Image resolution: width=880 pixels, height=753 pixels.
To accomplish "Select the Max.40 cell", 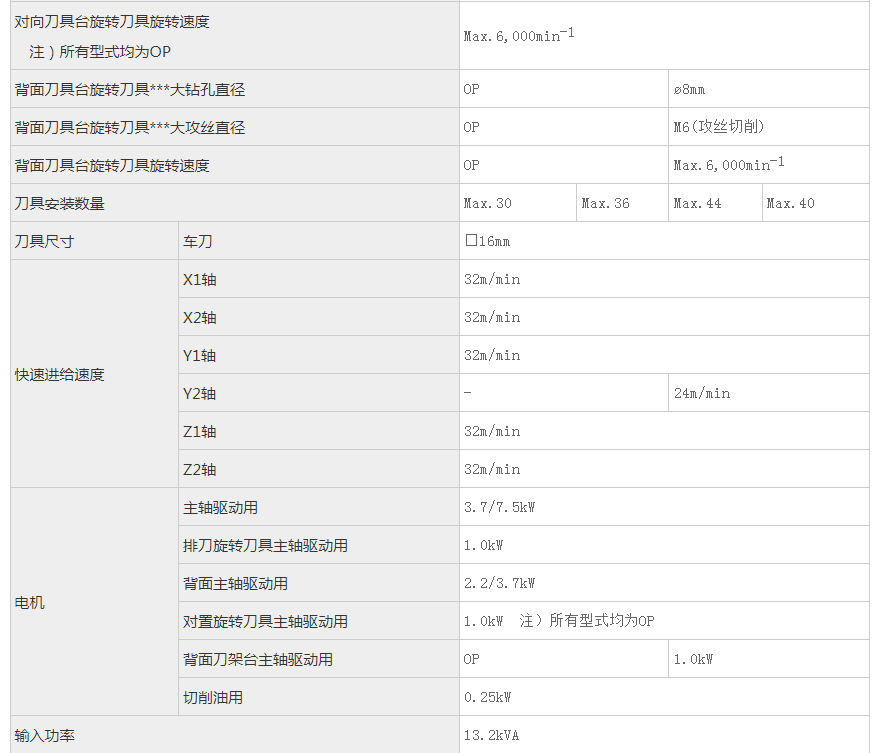I will point(791,203).
